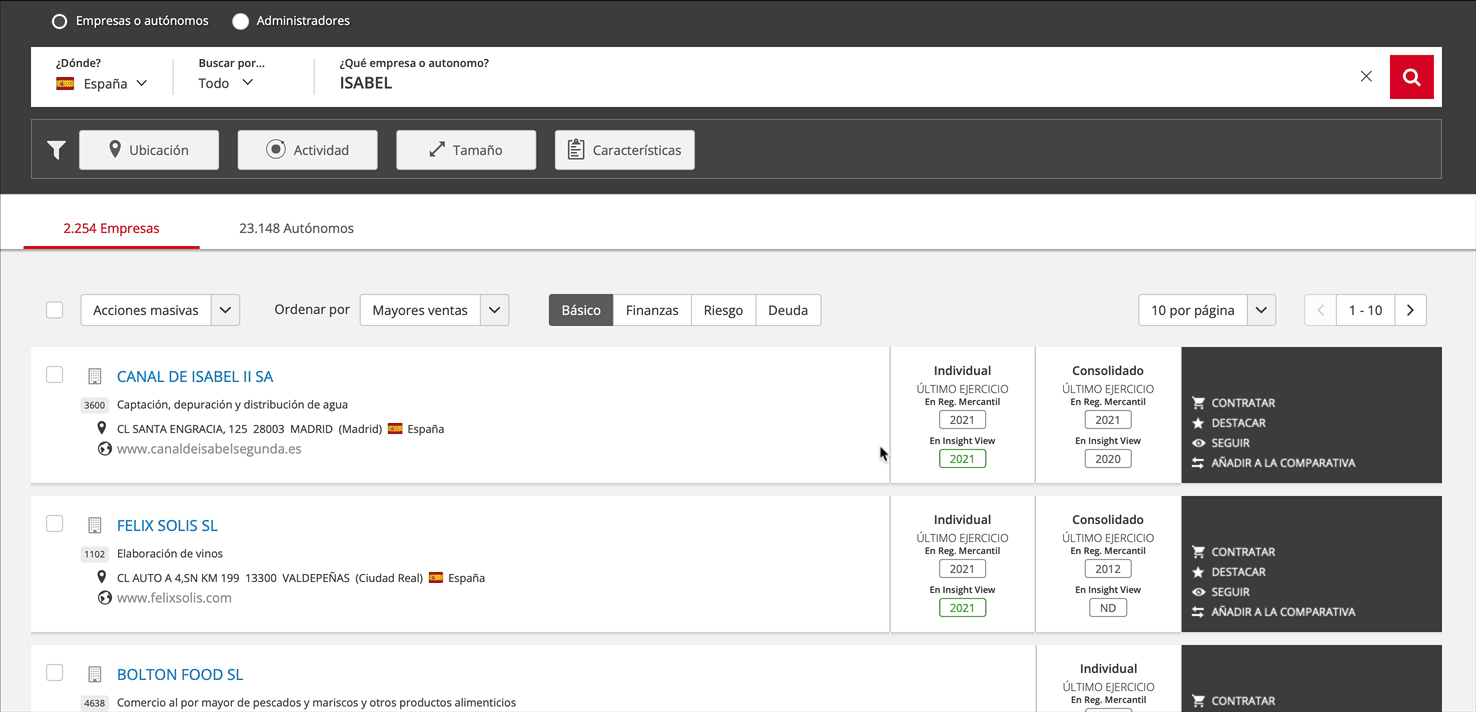
Task: Click CONTRATAR cart icon for Canal de Isabel
Action: [x=1197, y=403]
